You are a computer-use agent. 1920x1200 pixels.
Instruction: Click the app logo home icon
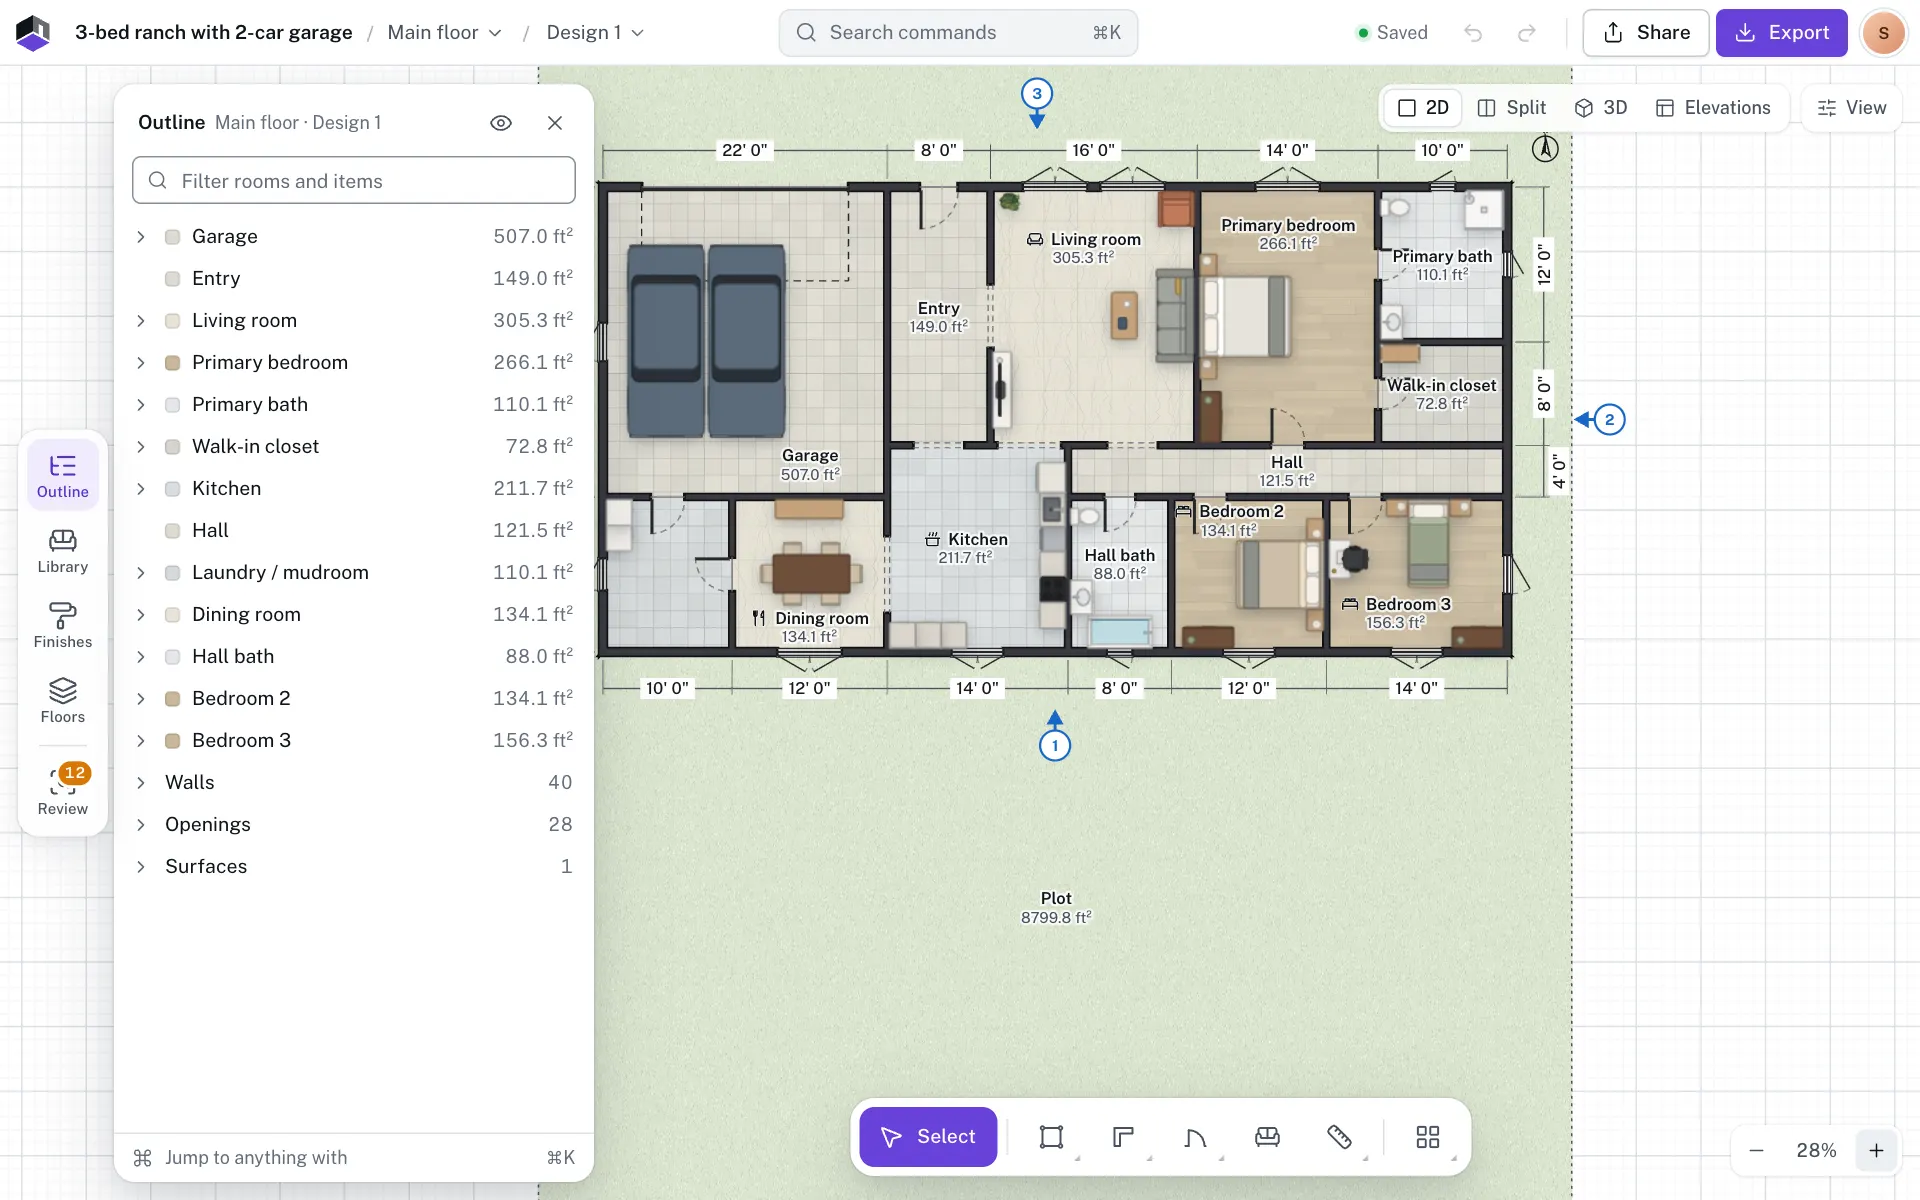33,33
